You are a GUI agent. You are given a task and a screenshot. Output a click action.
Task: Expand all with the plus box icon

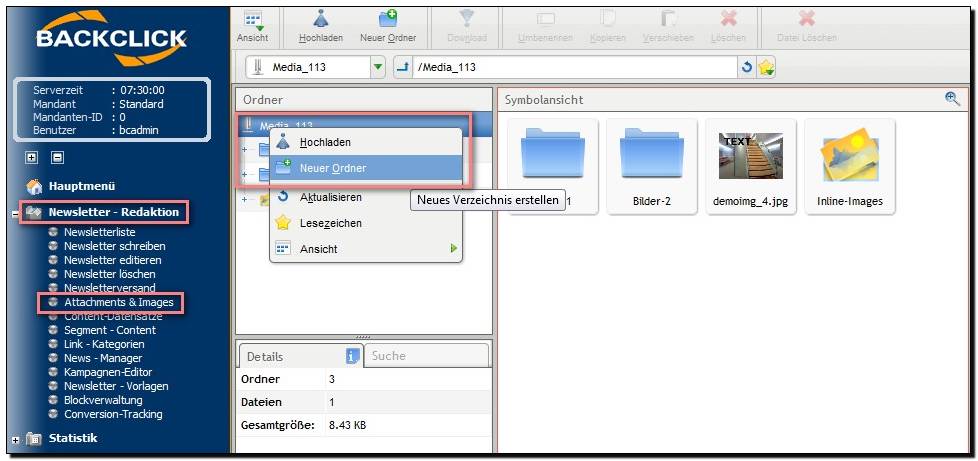pos(31,158)
